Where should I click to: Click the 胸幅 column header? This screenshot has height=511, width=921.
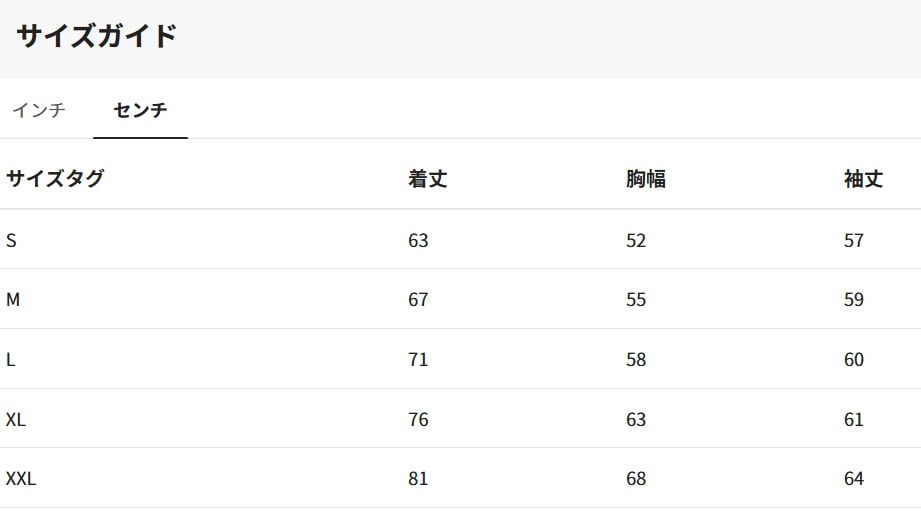pyautogui.click(x=646, y=179)
